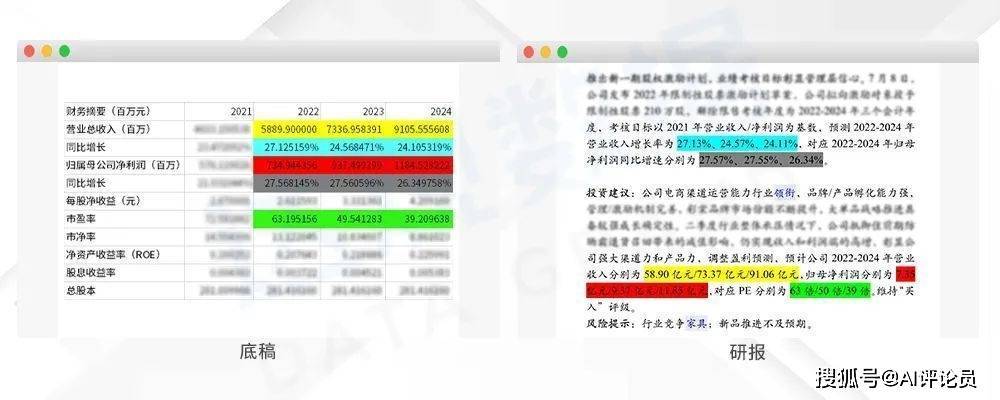Viewport: 1000px width, 400px height.
Task: Click the 研报 caption under right window
Action: (747, 352)
